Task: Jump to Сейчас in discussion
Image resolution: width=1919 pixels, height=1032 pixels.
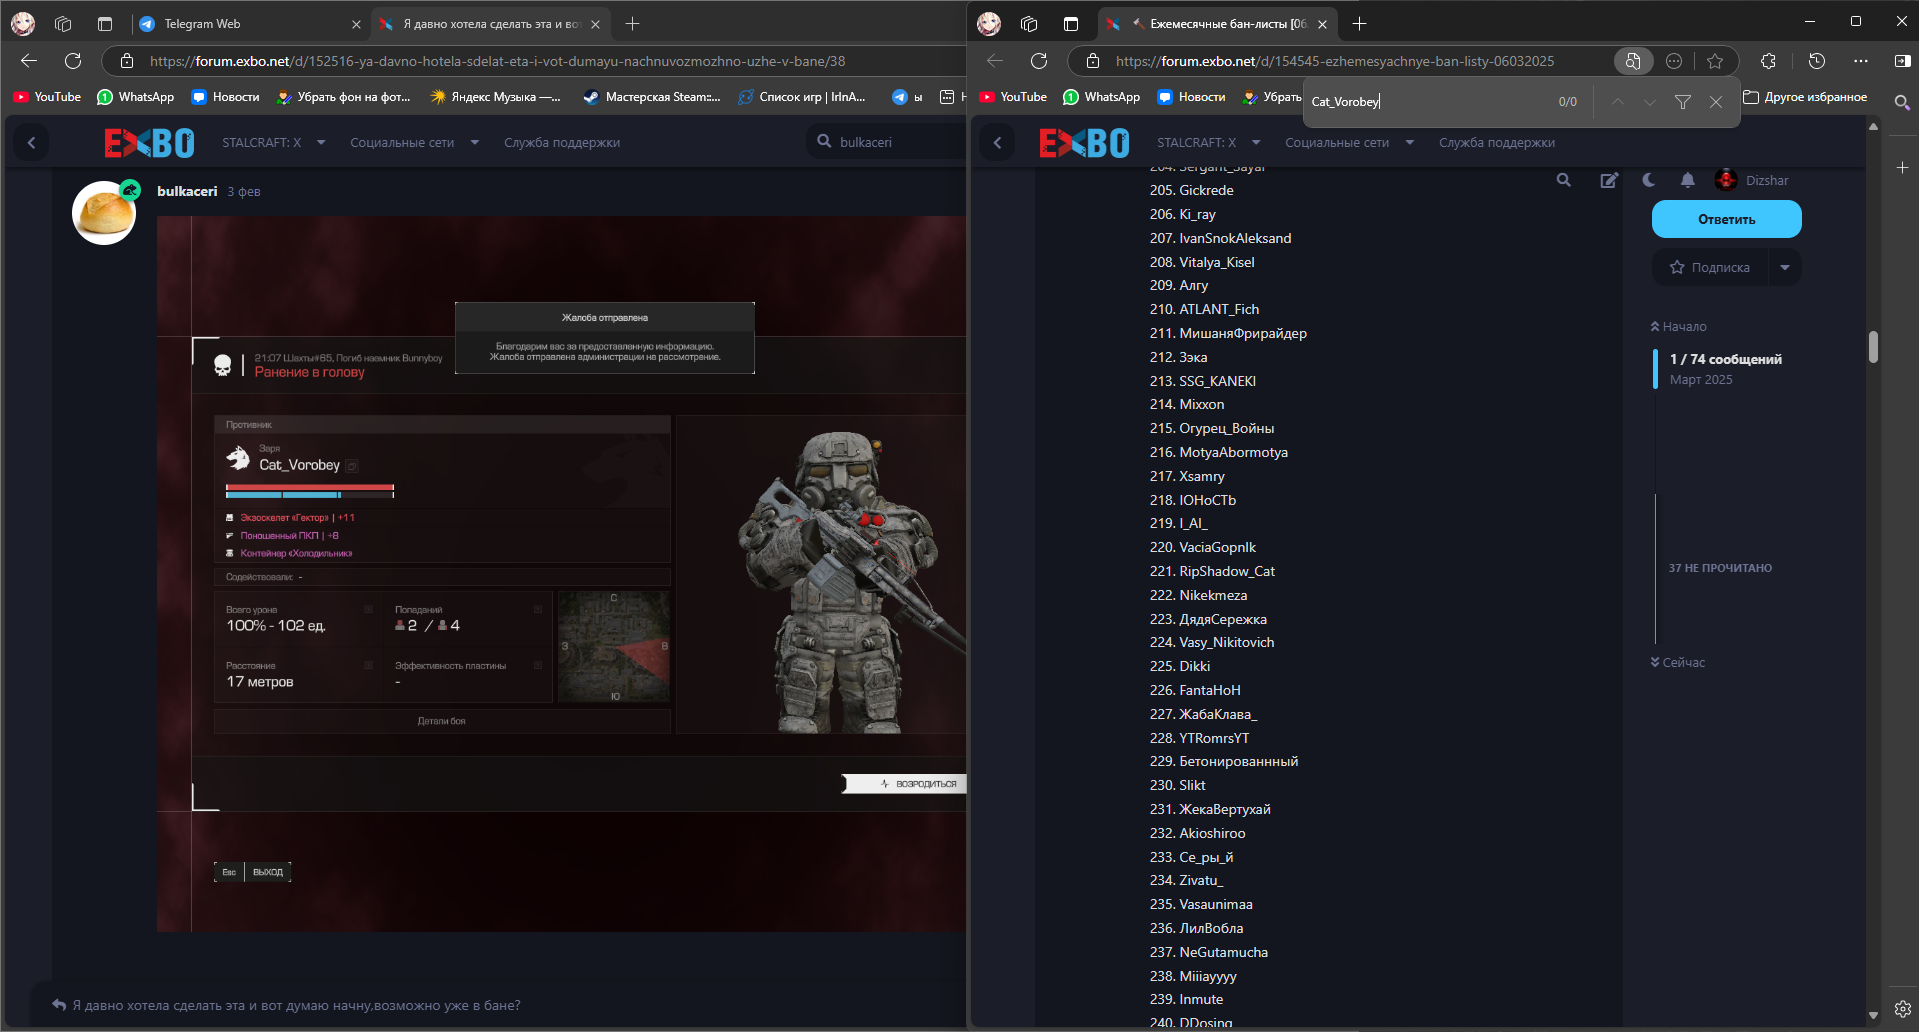Action: click(1678, 662)
